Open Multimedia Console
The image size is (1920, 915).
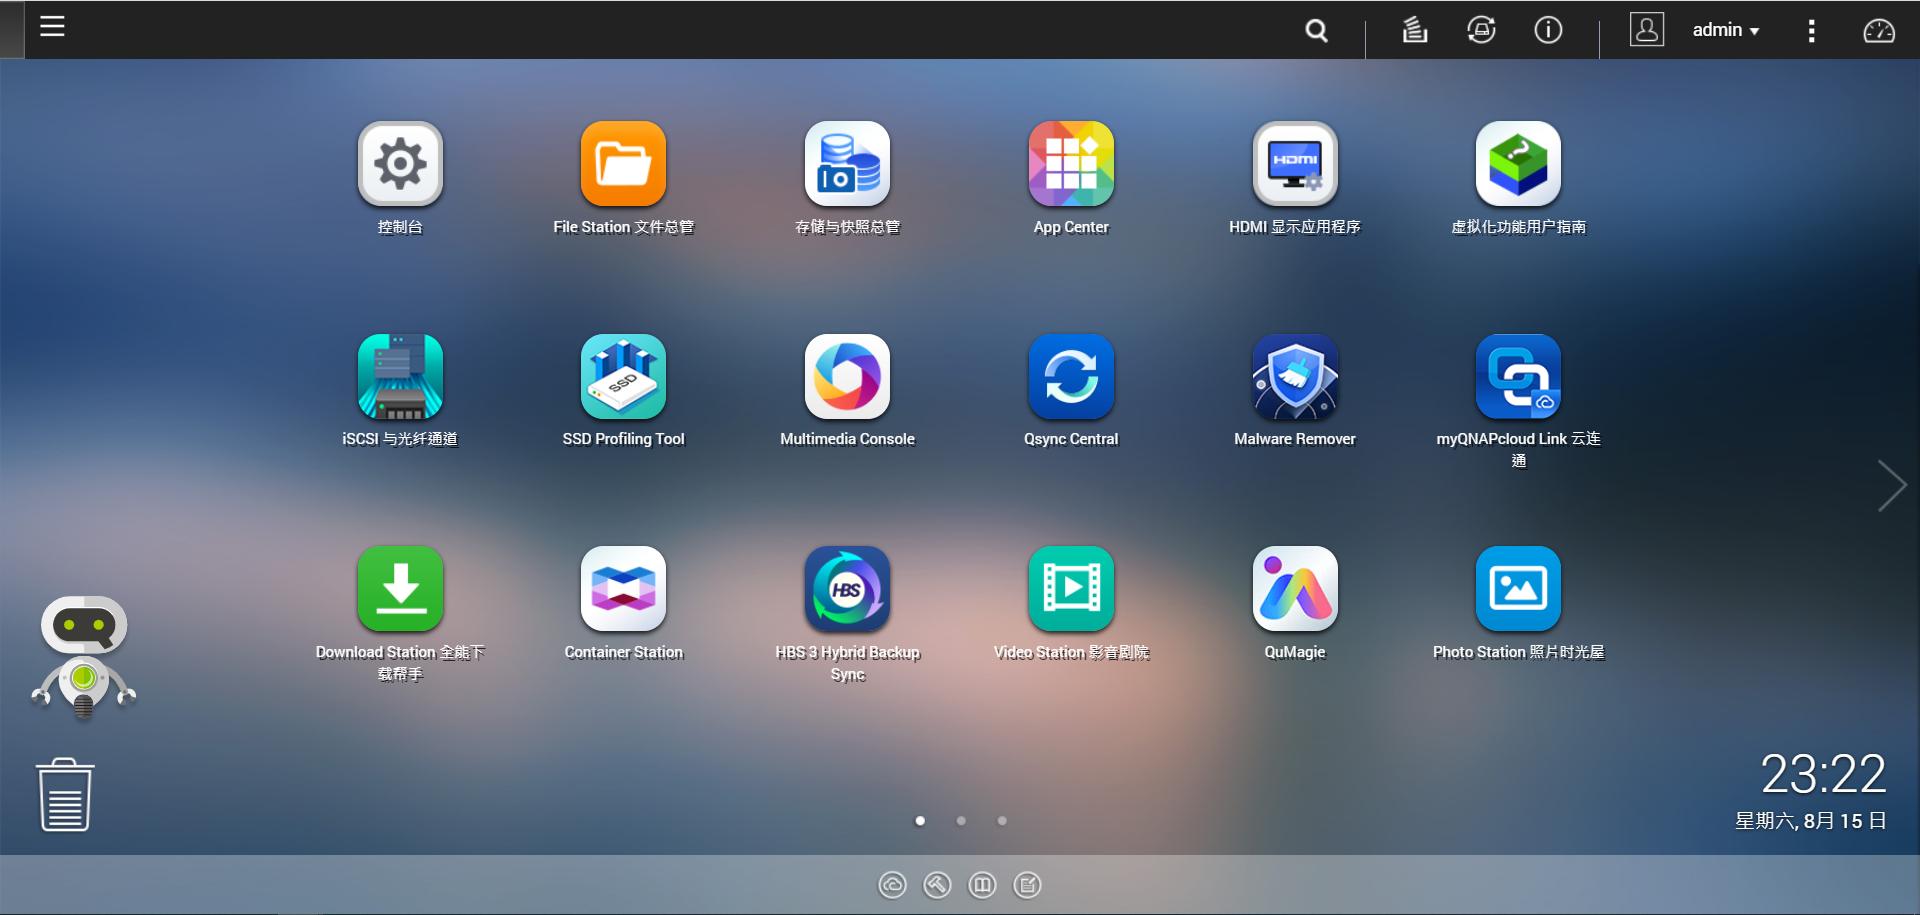point(847,376)
